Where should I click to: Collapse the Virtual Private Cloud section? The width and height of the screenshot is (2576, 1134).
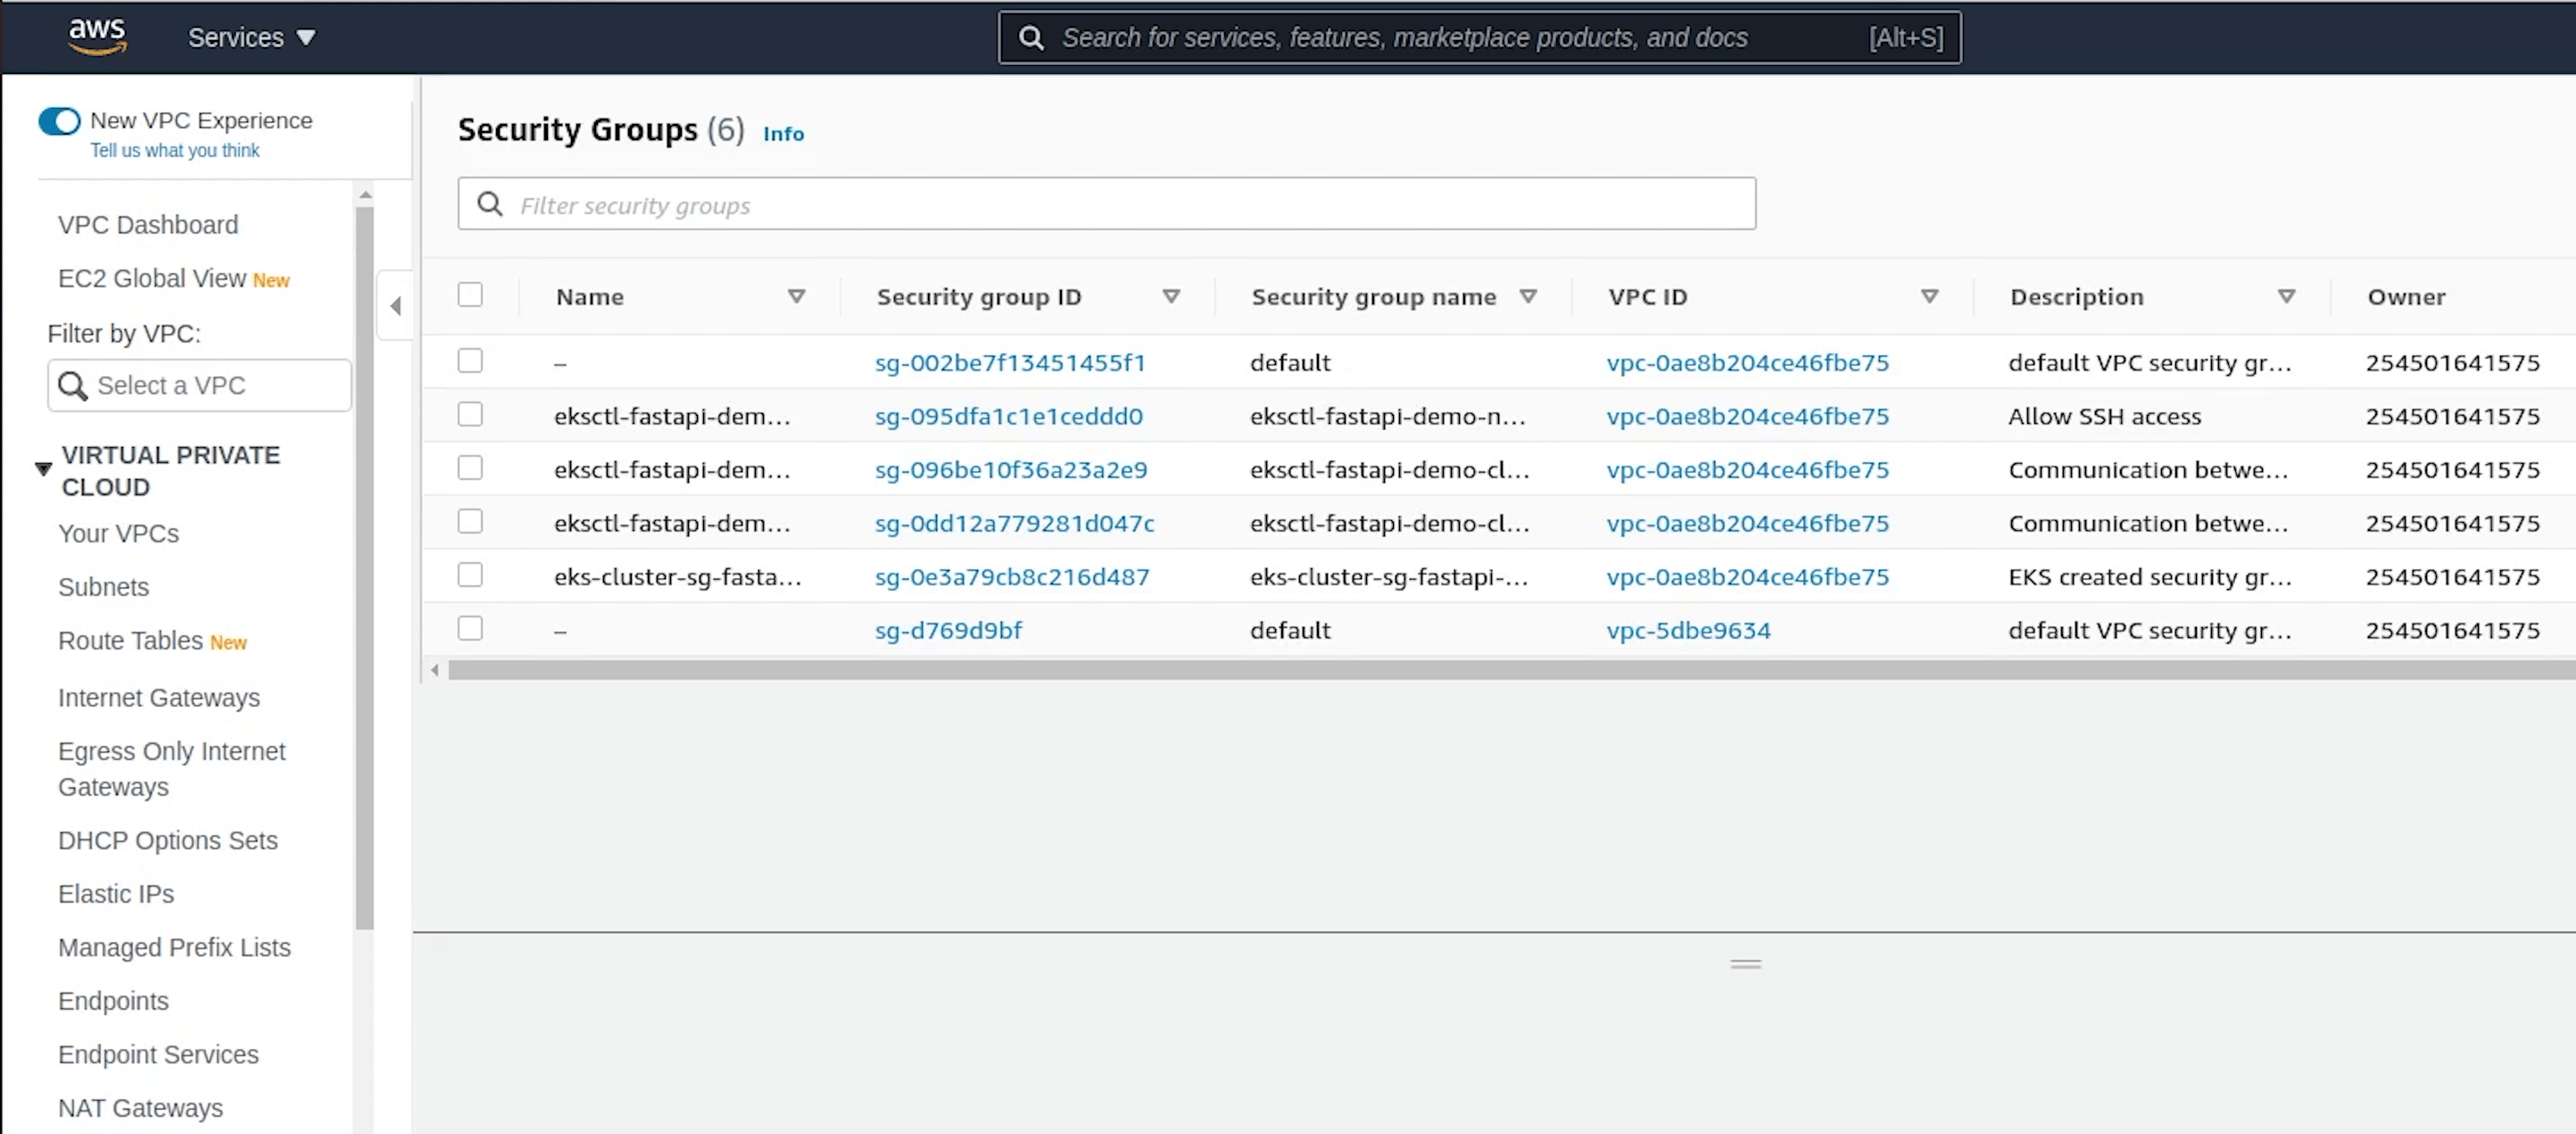coord(43,469)
